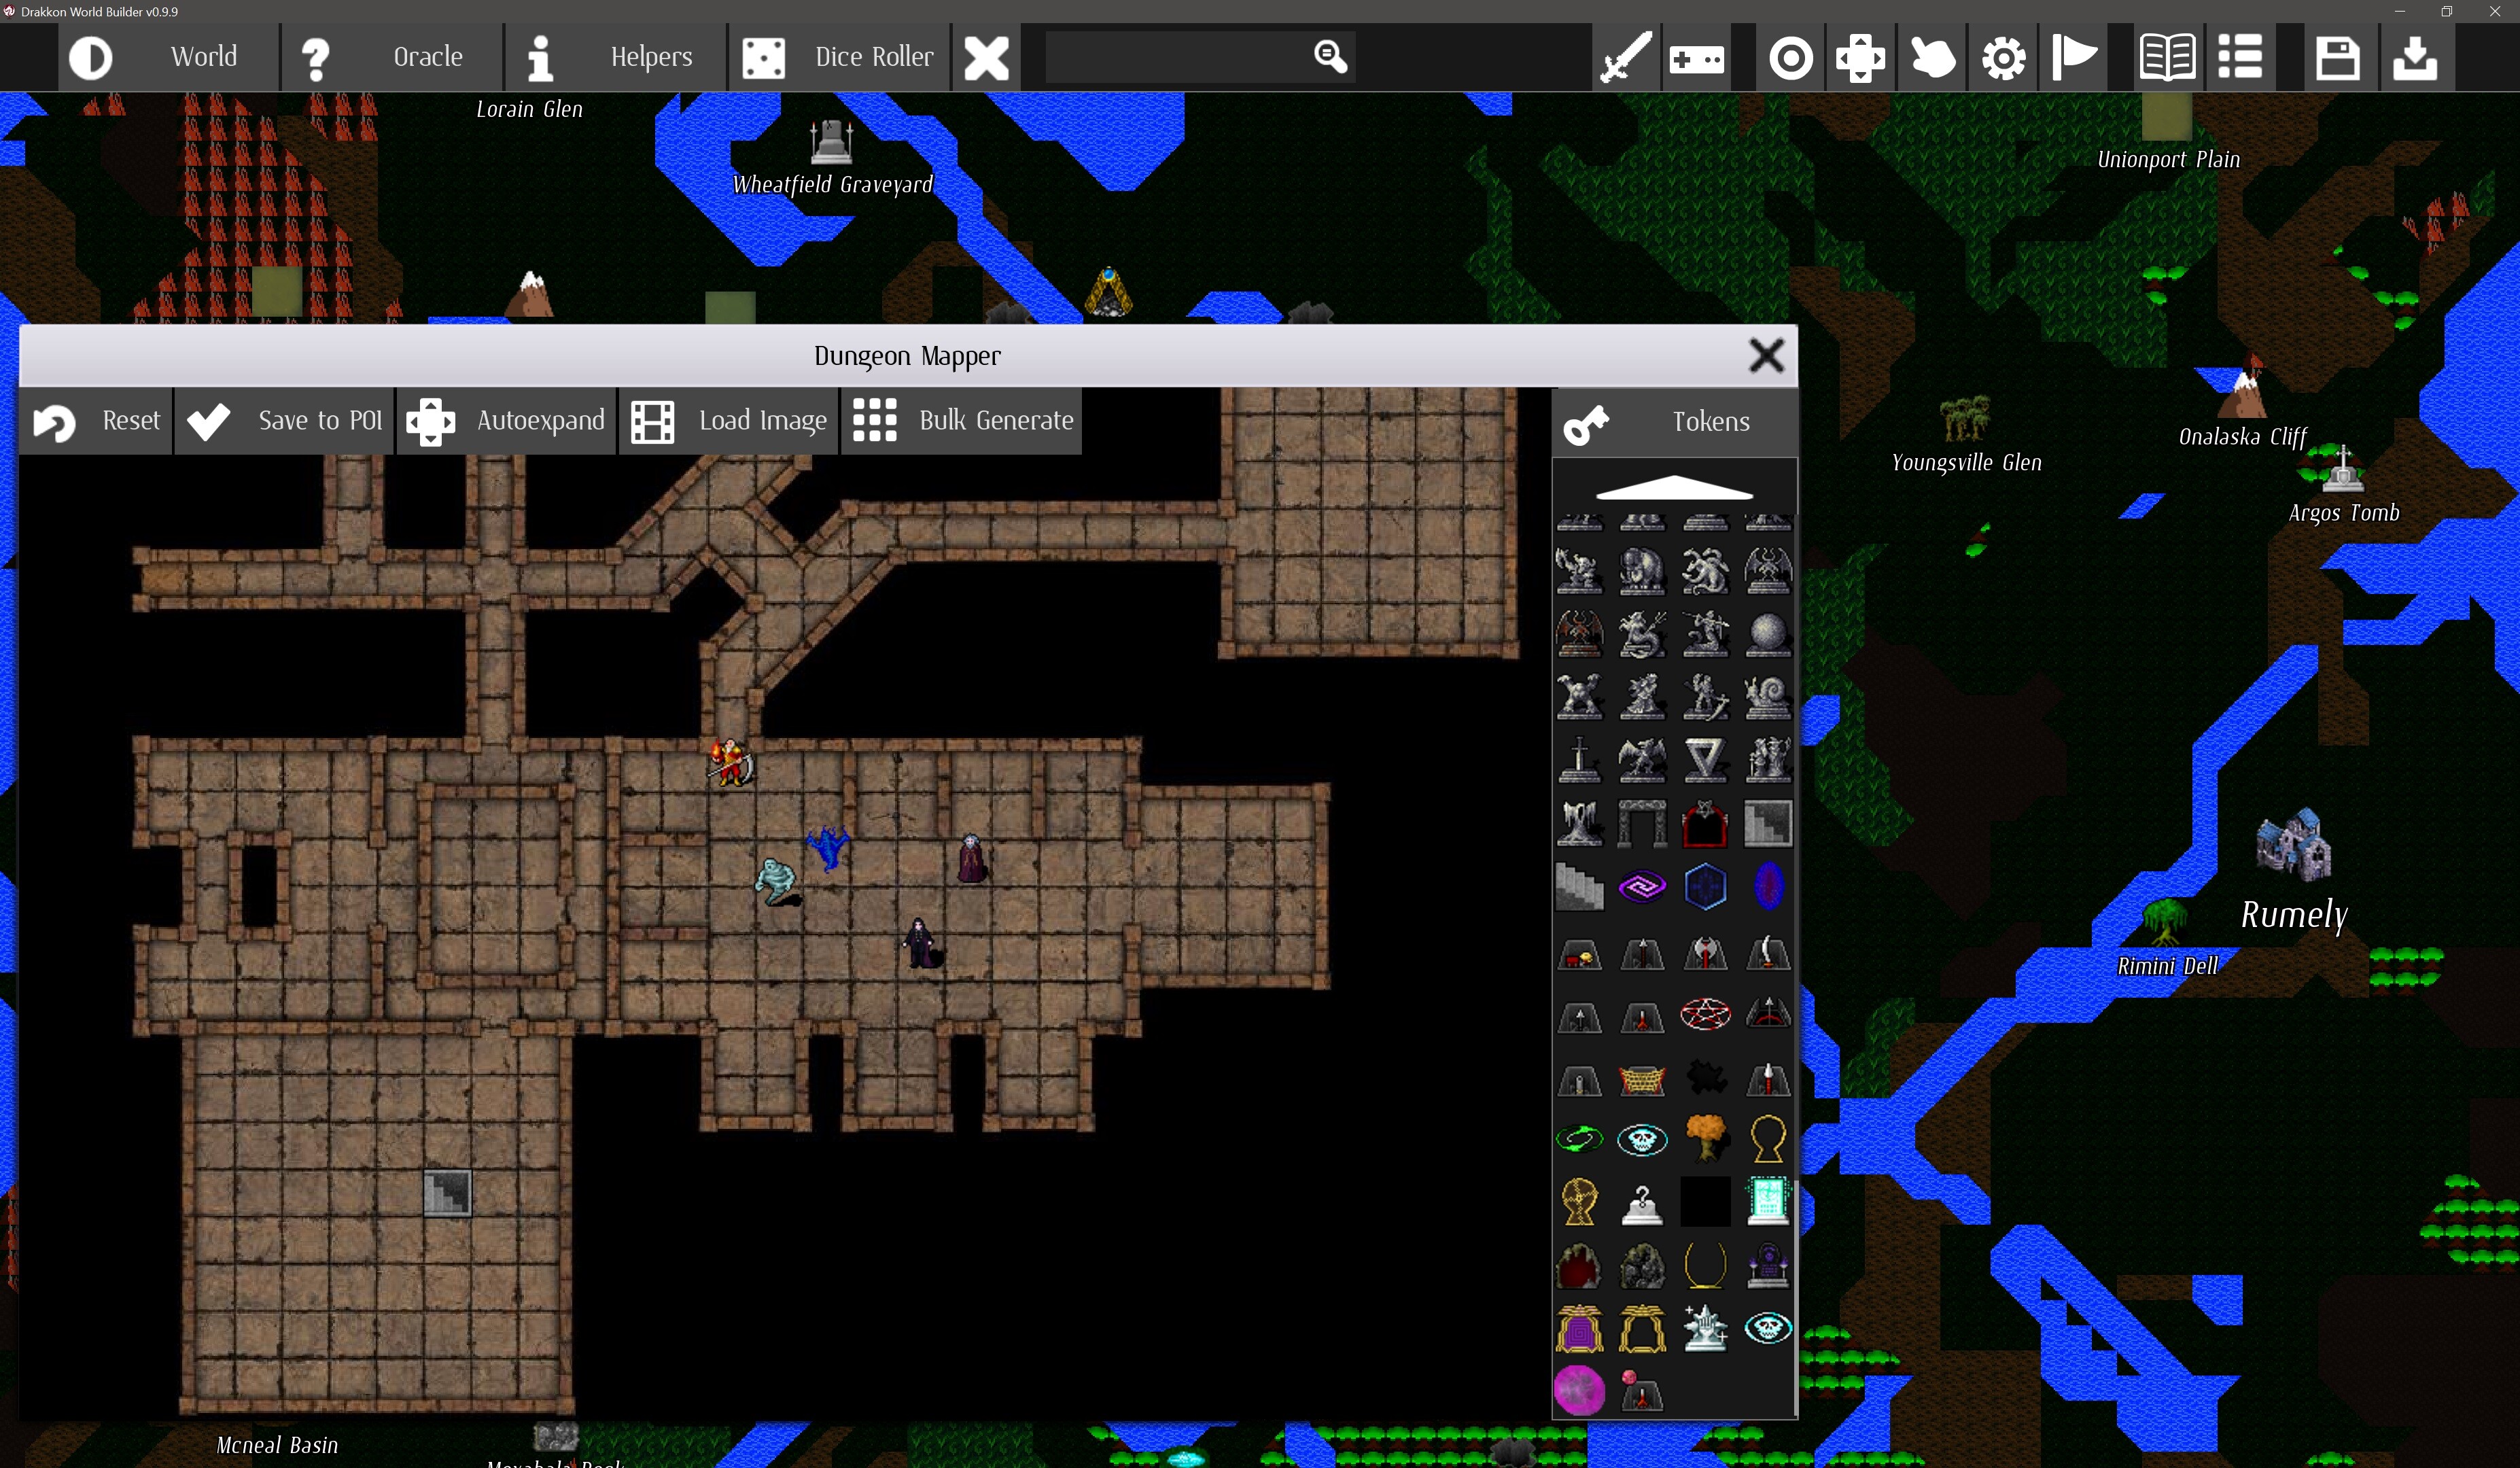Screen dimensions: 2520x1468
Task: Select the hand pan tool
Action: click(x=1932, y=57)
